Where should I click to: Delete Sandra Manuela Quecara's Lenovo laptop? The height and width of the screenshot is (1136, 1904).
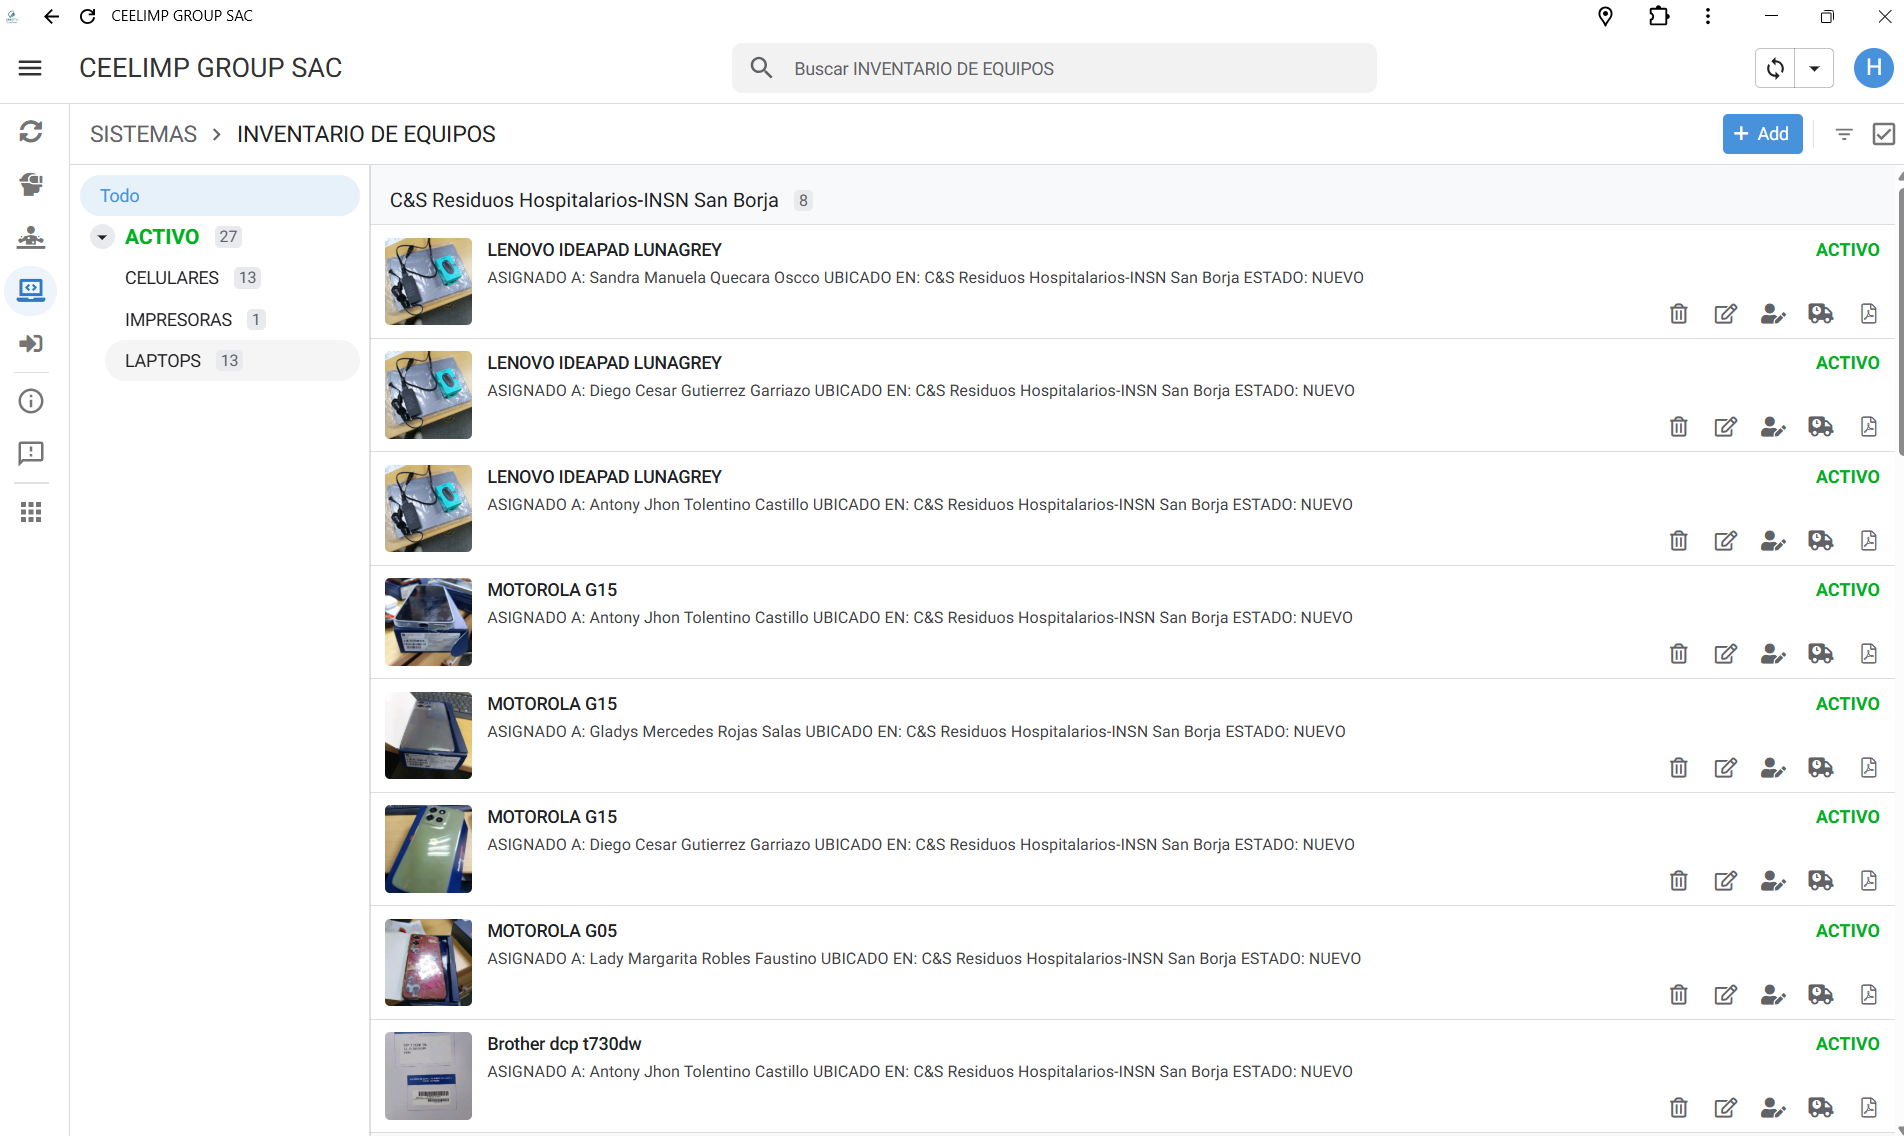1679,314
